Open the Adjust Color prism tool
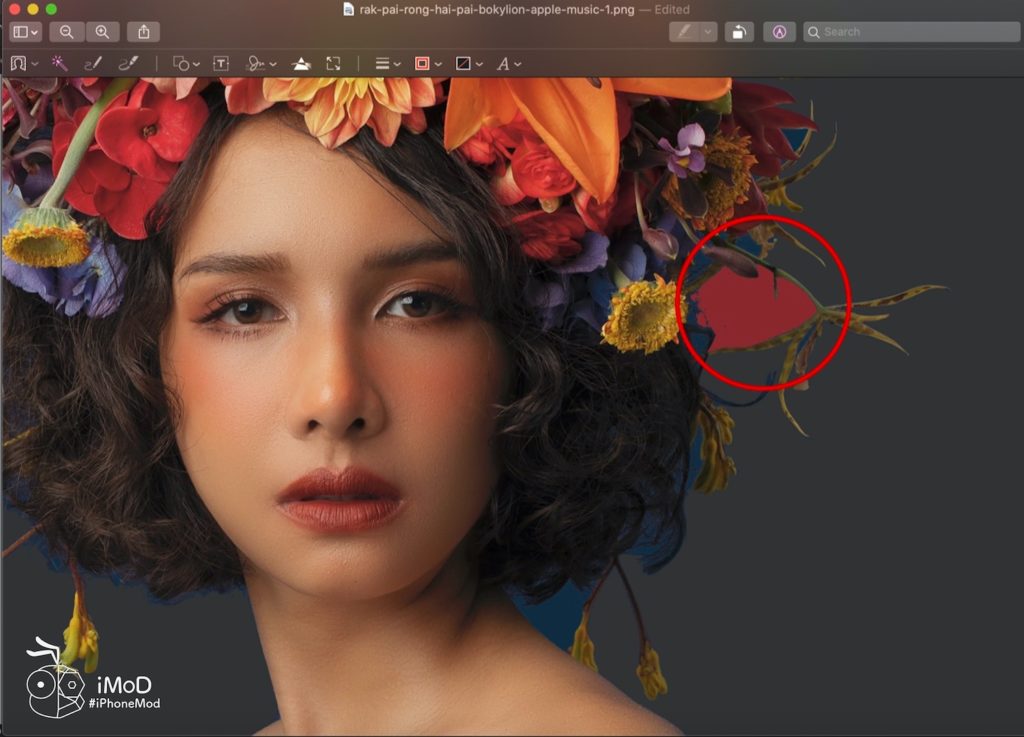This screenshot has width=1024, height=737. coord(301,63)
